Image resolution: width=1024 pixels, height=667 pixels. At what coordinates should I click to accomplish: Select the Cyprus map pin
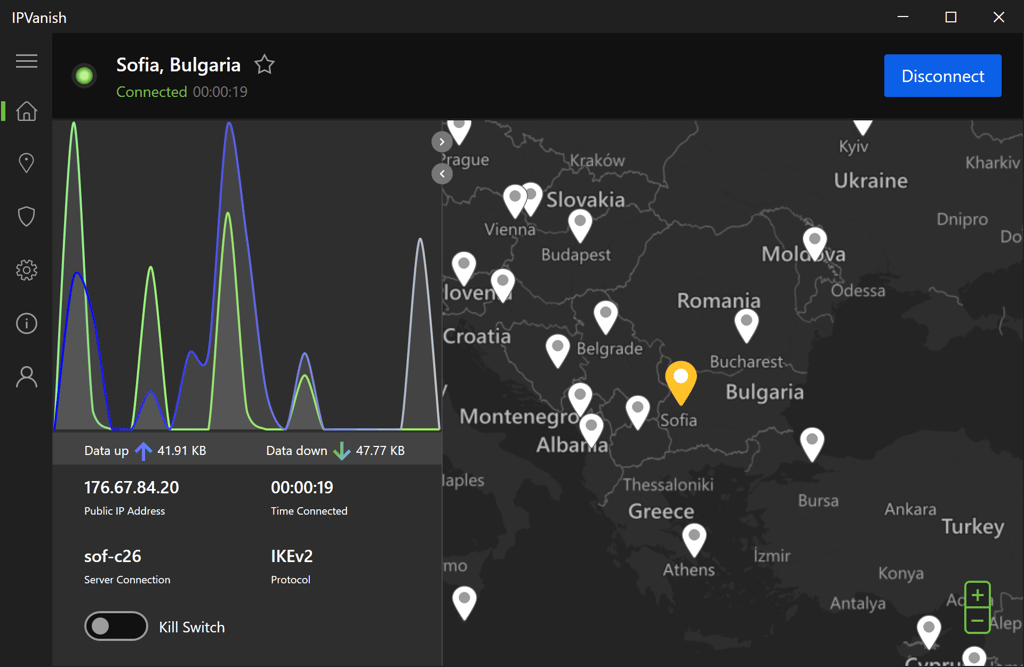929,632
